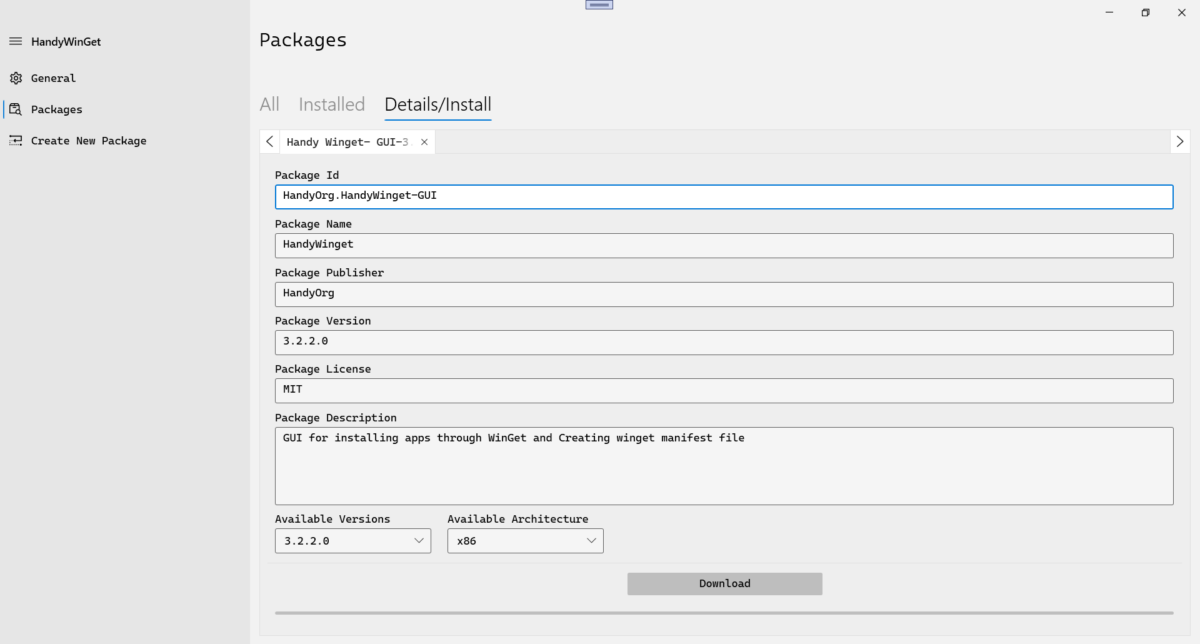Click the Create New Package icon
Viewport: 1200px width, 644px height.
click(15, 141)
